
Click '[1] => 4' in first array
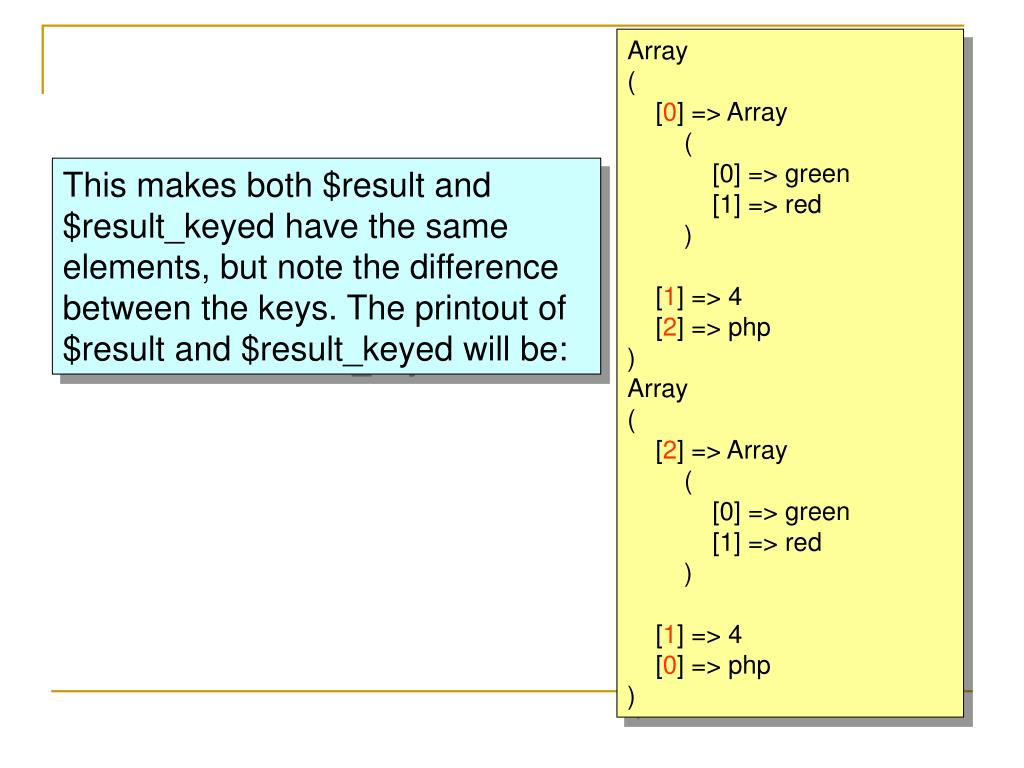[x=699, y=297]
